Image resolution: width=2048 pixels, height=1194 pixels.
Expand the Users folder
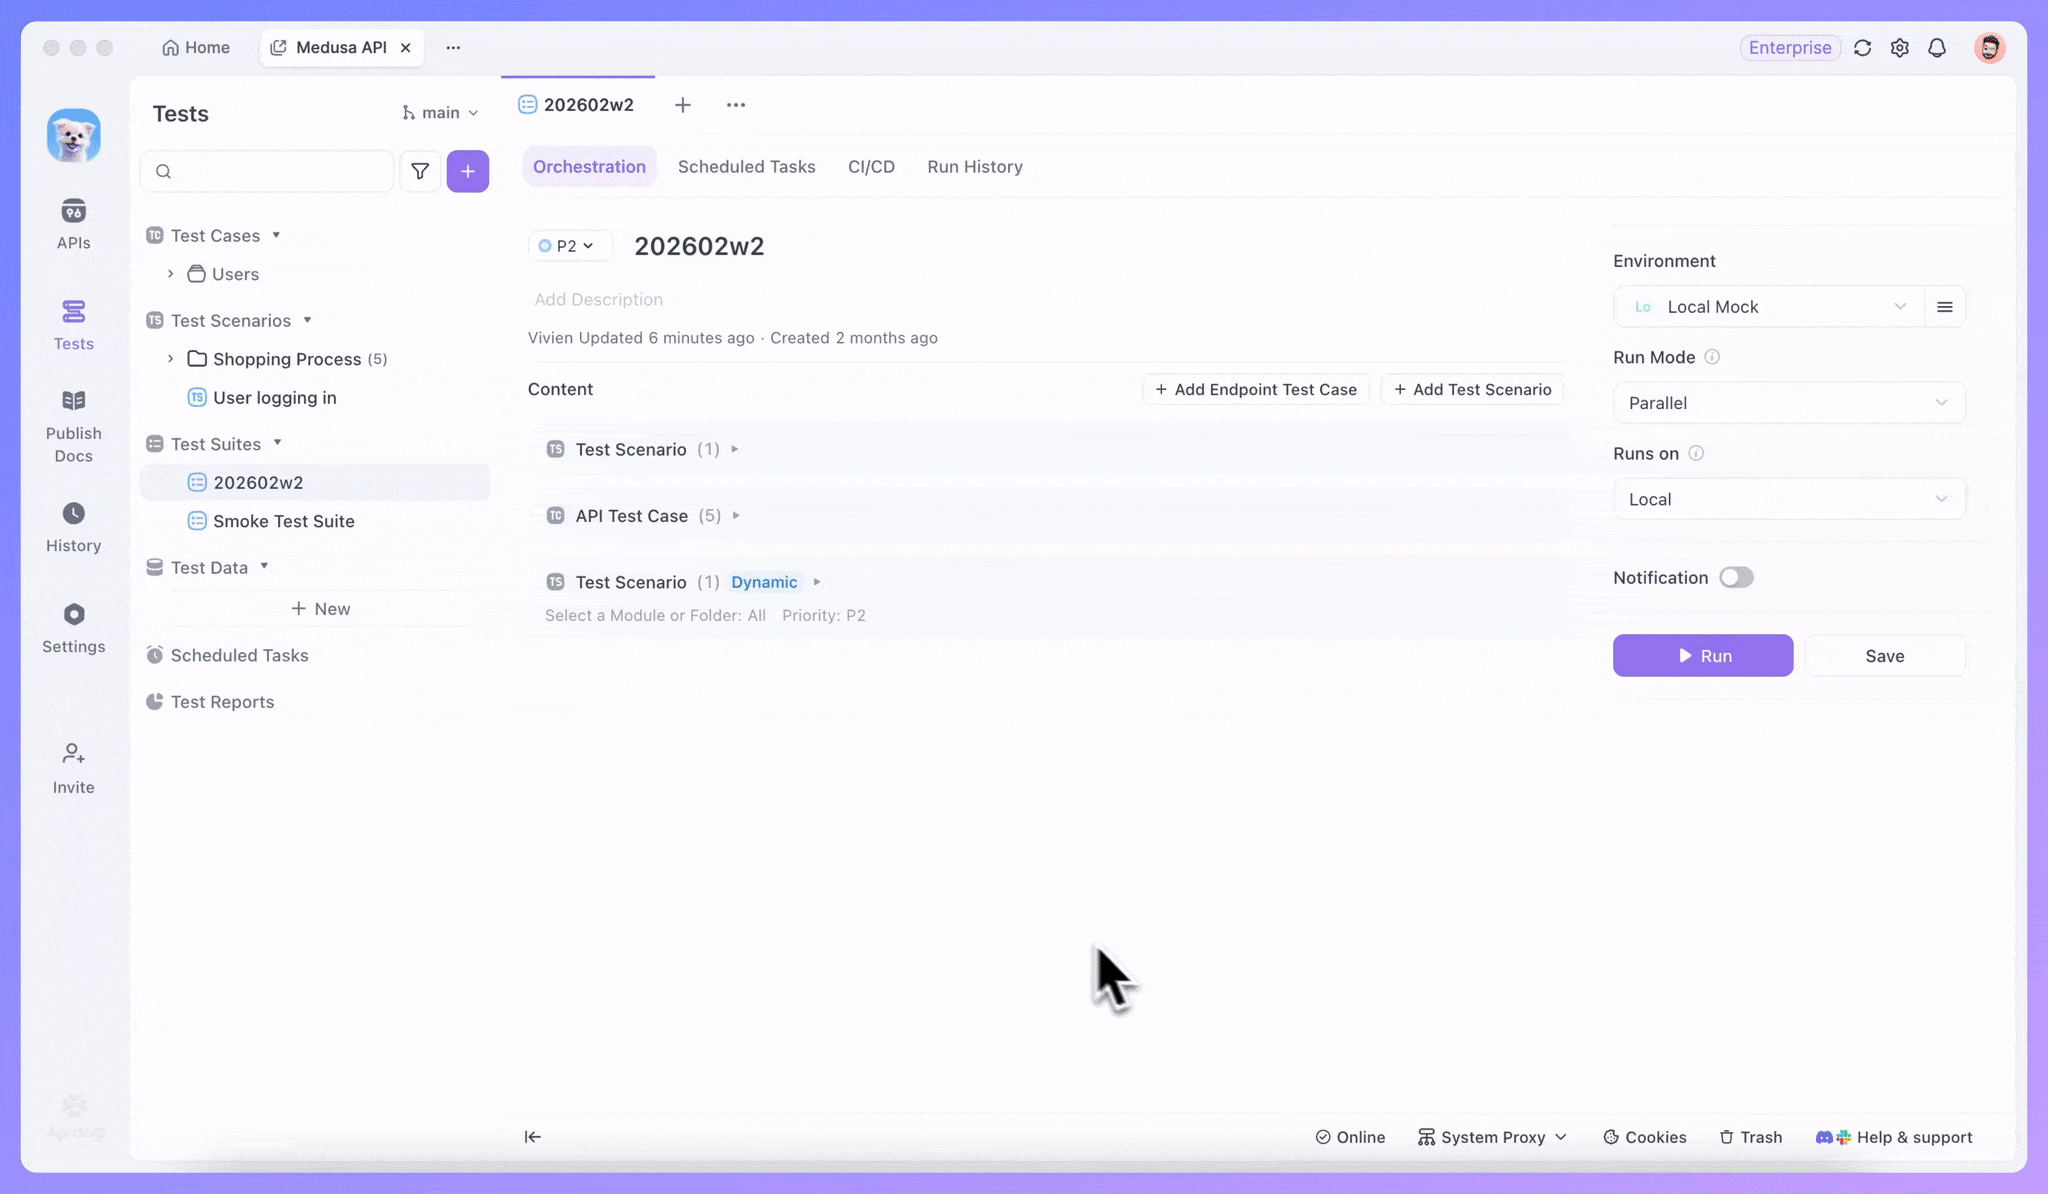pos(170,274)
